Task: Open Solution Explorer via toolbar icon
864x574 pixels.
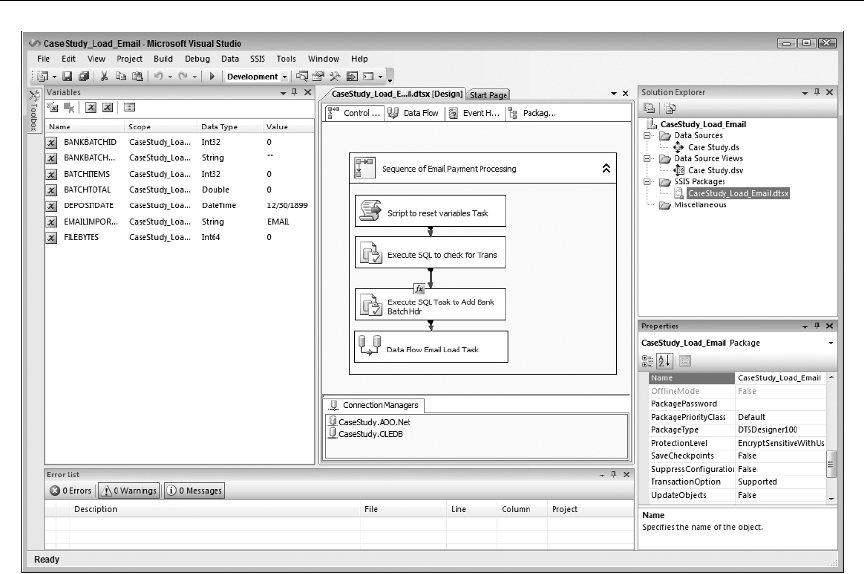Action: 302,77
